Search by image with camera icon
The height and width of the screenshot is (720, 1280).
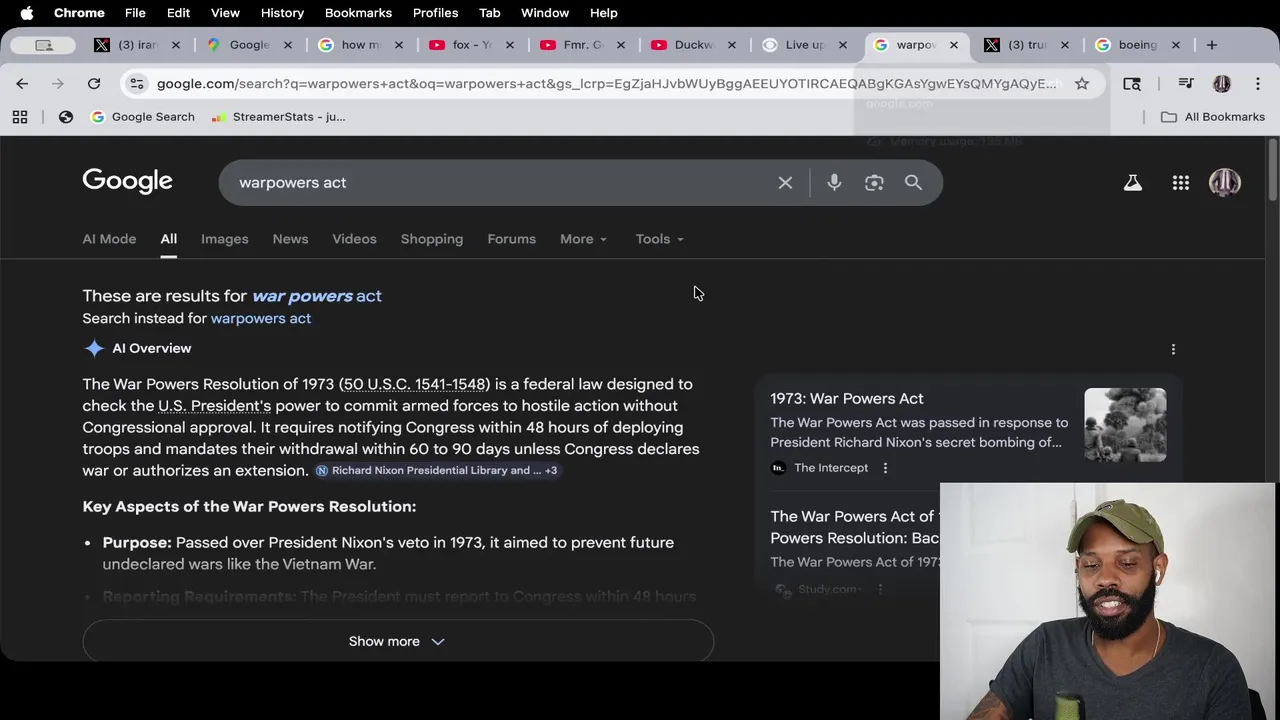[x=874, y=183]
